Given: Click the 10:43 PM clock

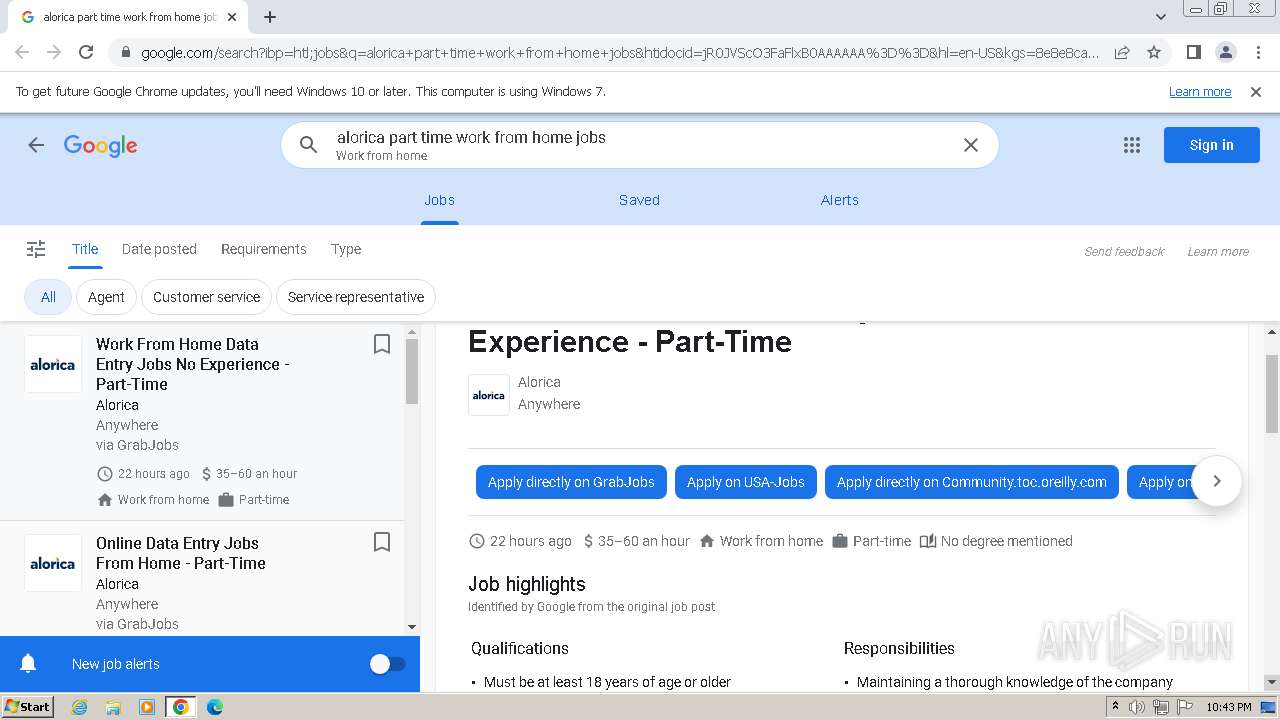Looking at the screenshot, I should point(1229,707).
